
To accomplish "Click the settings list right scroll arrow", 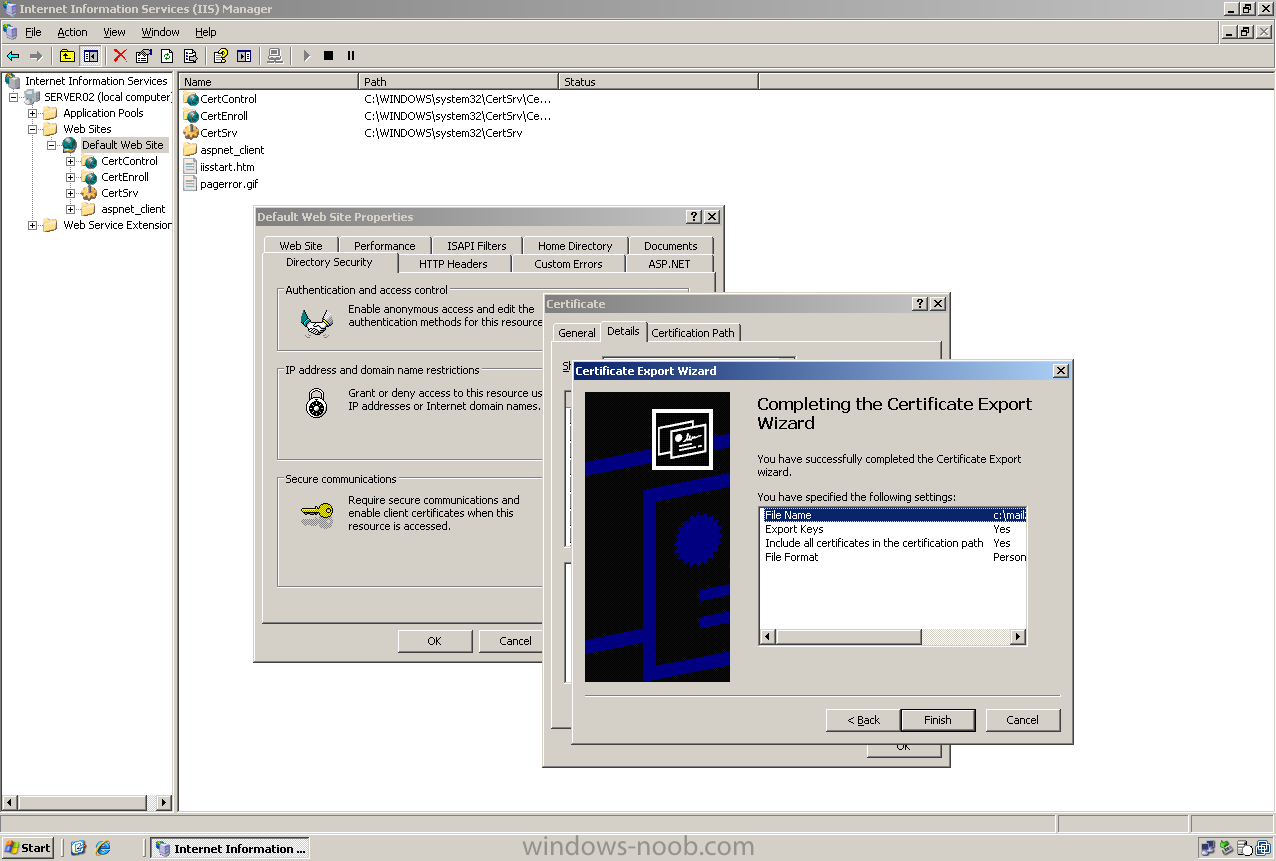I will tap(1018, 637).
